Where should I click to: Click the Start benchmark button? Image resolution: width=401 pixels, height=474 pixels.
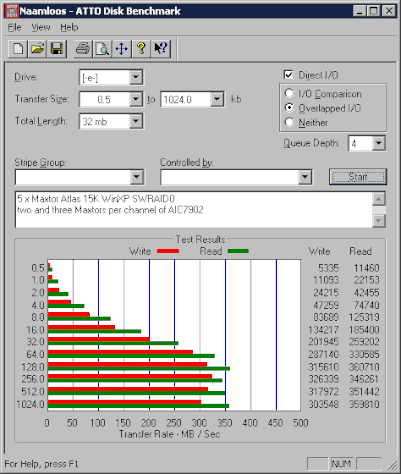coord(358,176)
